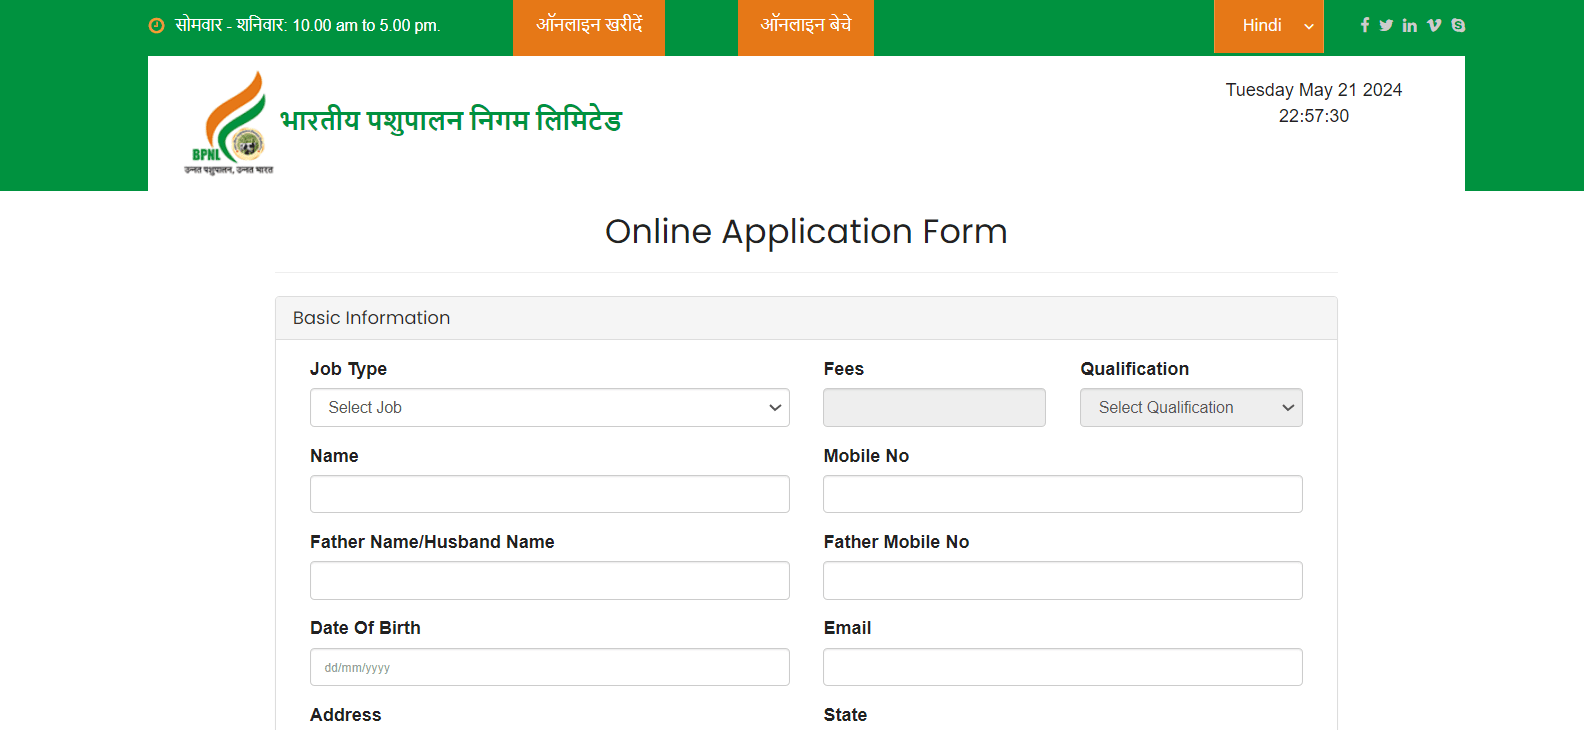Click the Job Type label
1584x730 pixels.
click(348, 369)
